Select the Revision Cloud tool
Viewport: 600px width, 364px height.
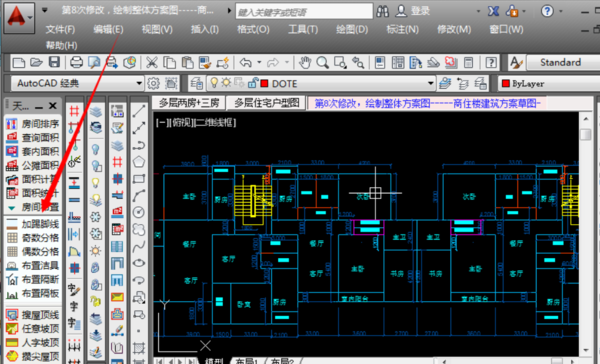click(139, 229)
